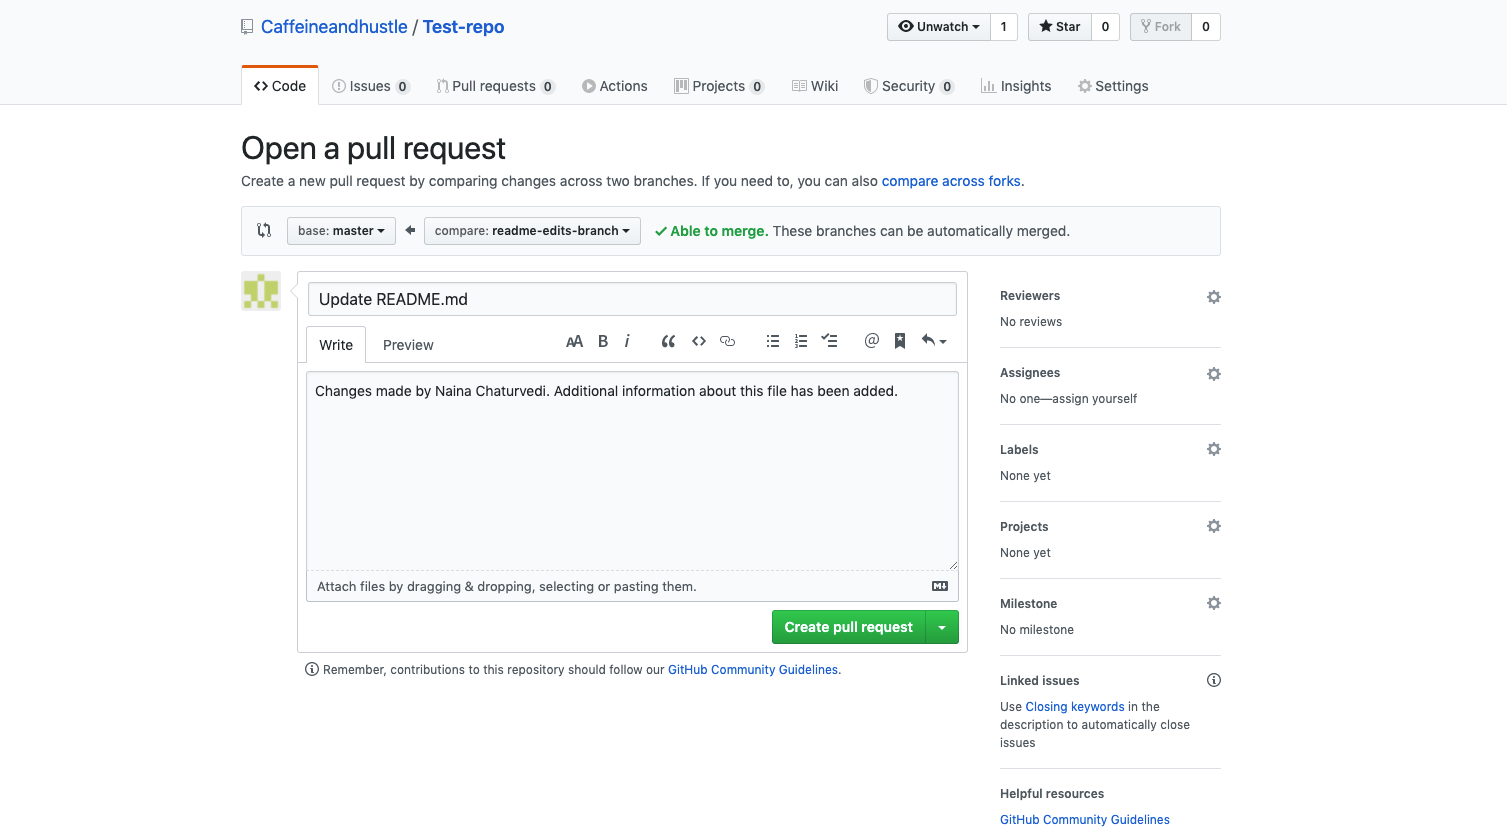The image size is (1507, 839).
Task: Open the Unwatch dropdown
Action: click(938, 27)
